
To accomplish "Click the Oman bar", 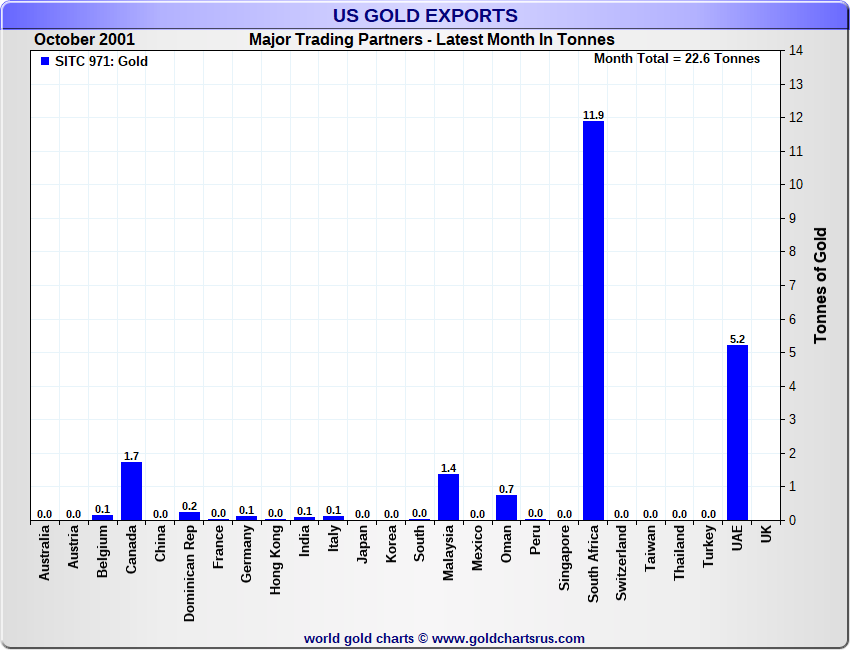I will point(506,507).
